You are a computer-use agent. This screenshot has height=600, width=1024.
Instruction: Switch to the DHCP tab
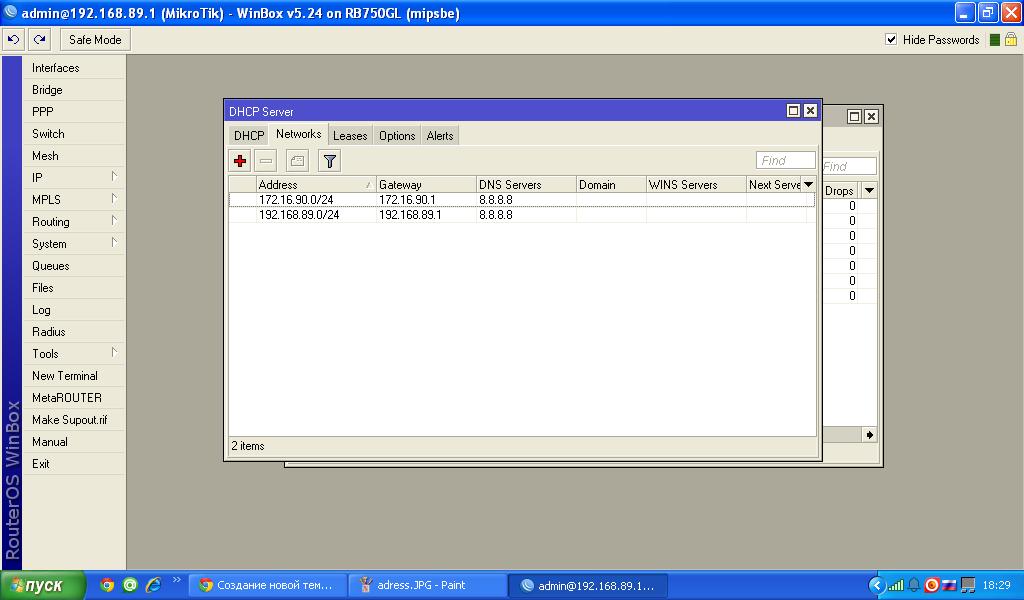point(249,136)
